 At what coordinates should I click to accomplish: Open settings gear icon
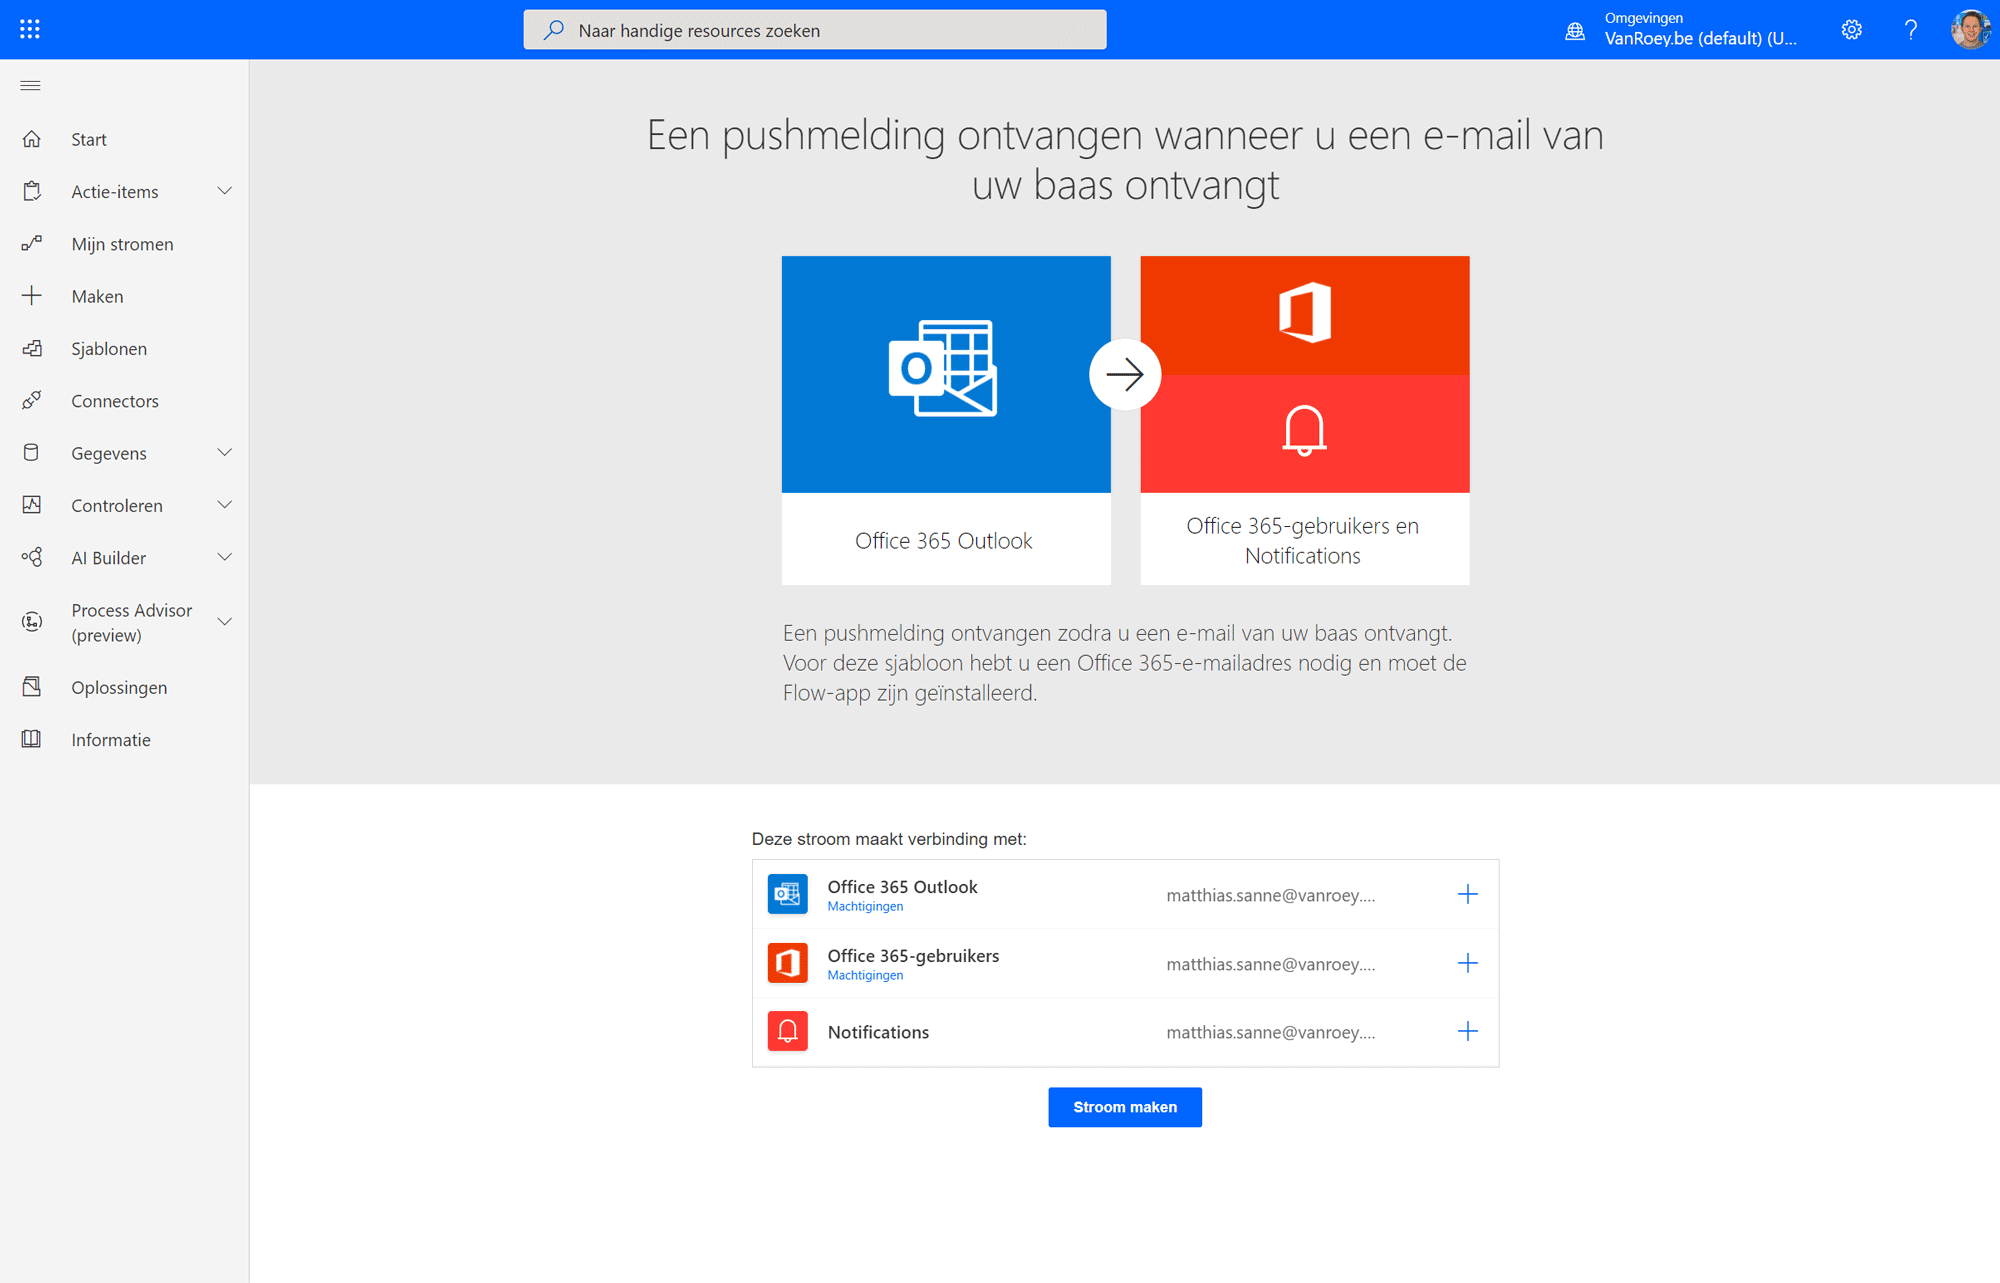(x=1852, y=29)
